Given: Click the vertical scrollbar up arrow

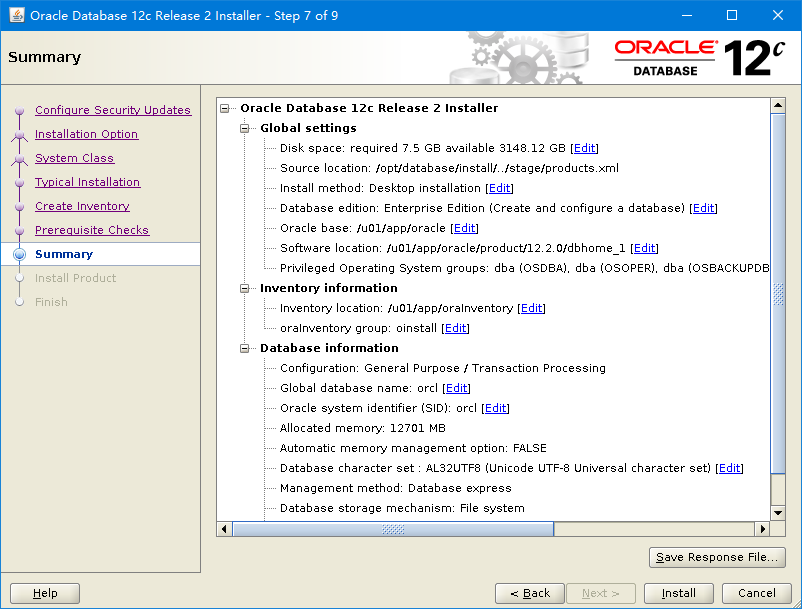Looking at the screenshot, I should 778,106.
